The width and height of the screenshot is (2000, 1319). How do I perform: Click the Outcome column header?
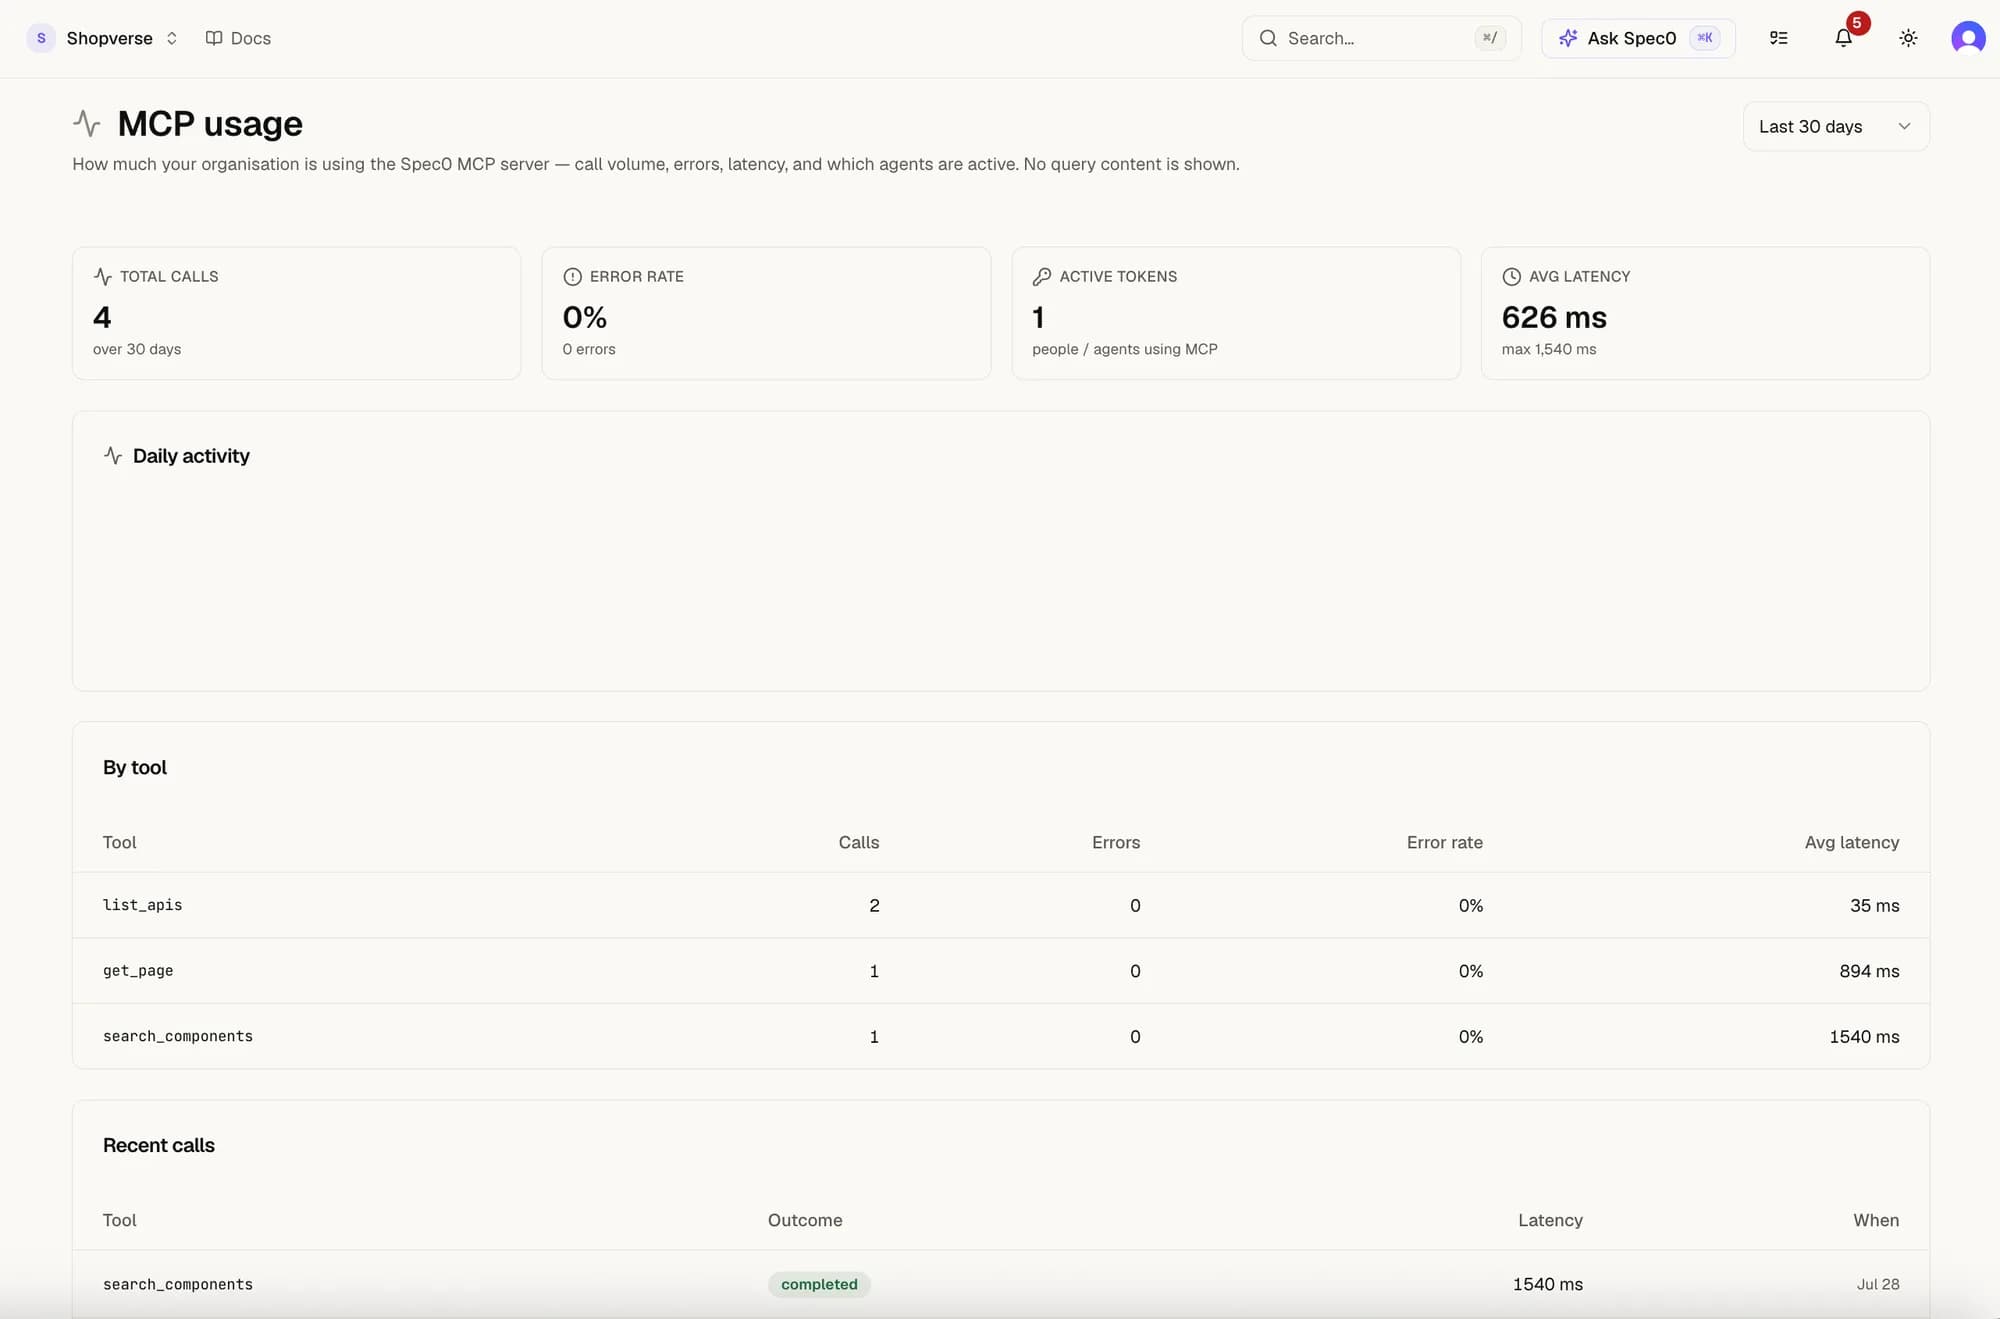(x=805, y=1220)
